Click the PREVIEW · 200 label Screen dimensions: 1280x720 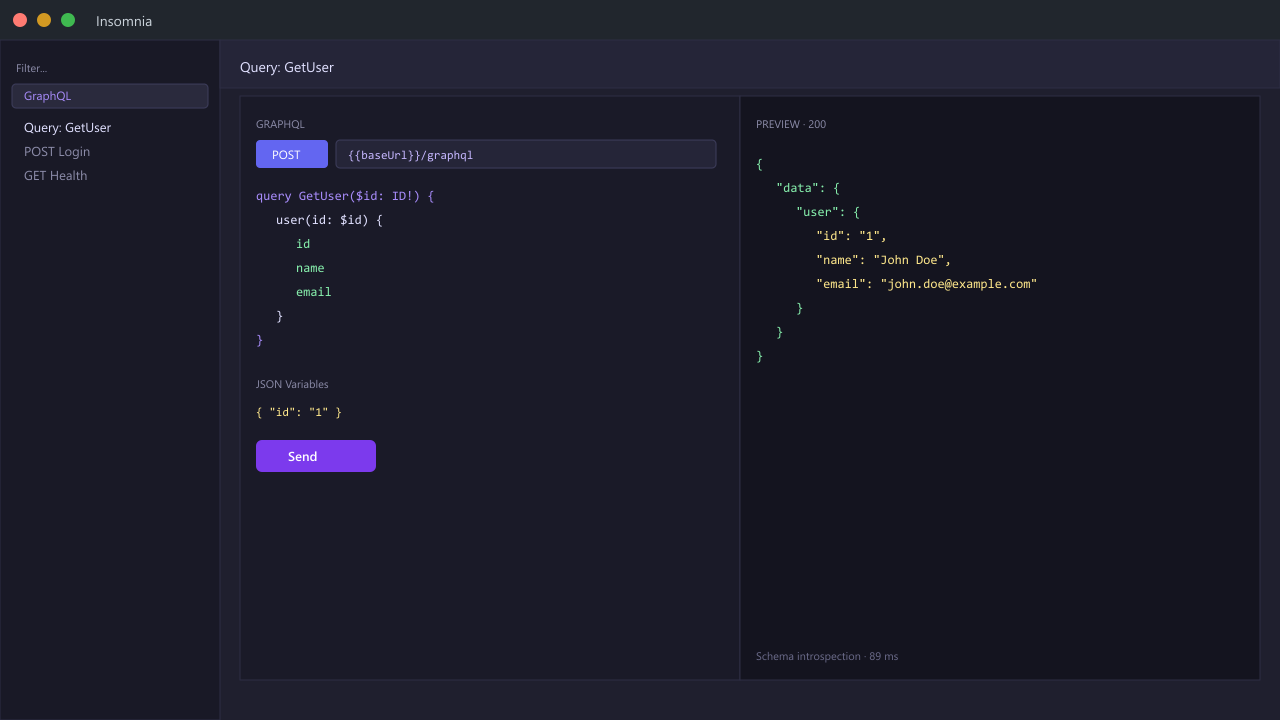[791, 124]
